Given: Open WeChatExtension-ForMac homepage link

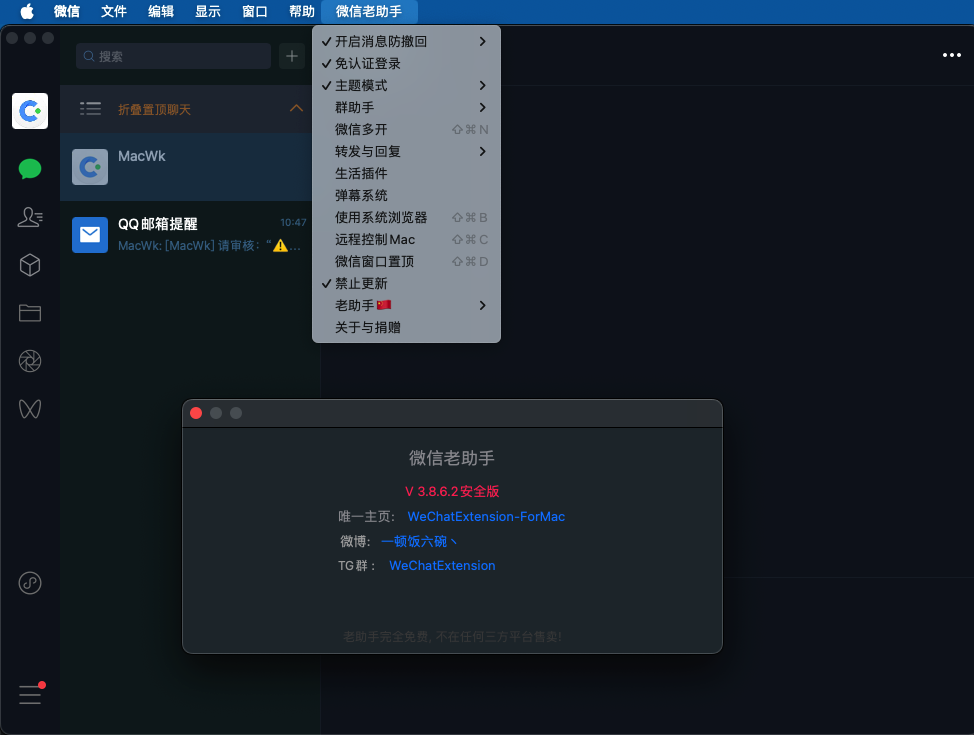Looking at the screenshot, I should (486, 517).
